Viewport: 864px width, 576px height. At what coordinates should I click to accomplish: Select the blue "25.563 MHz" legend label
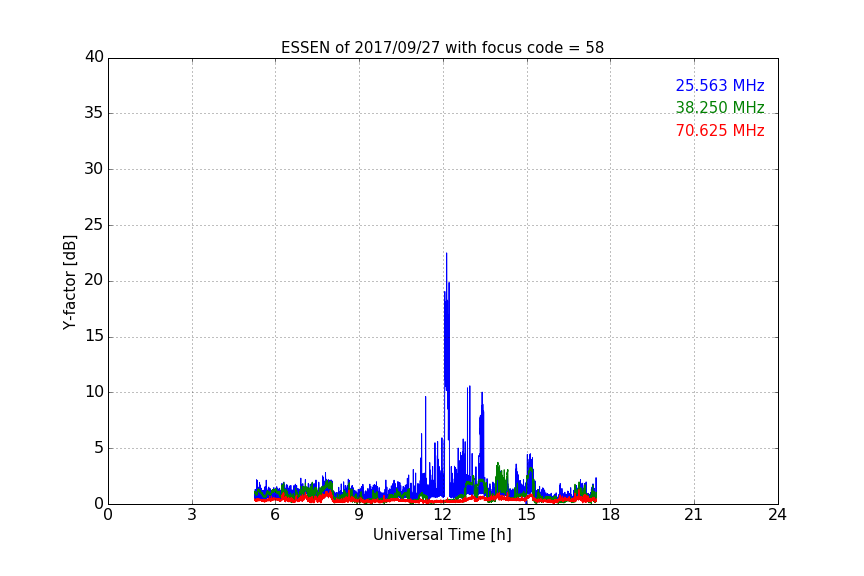[720, 85]
